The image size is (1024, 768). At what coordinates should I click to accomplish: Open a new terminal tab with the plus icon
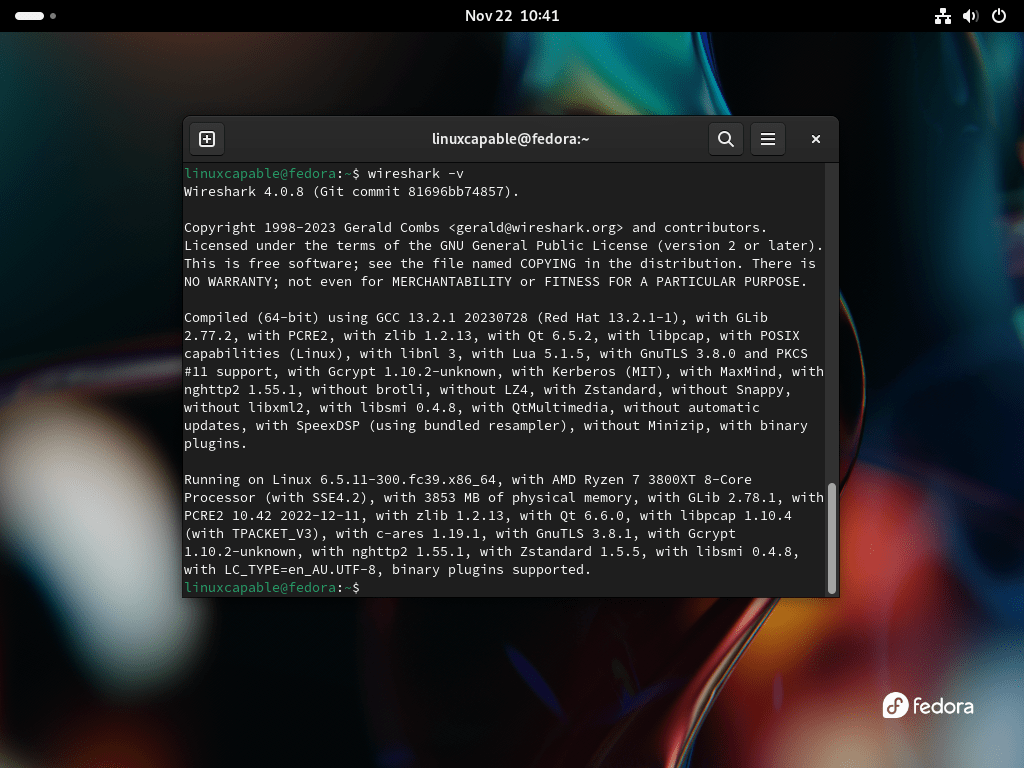pos(207,139)
